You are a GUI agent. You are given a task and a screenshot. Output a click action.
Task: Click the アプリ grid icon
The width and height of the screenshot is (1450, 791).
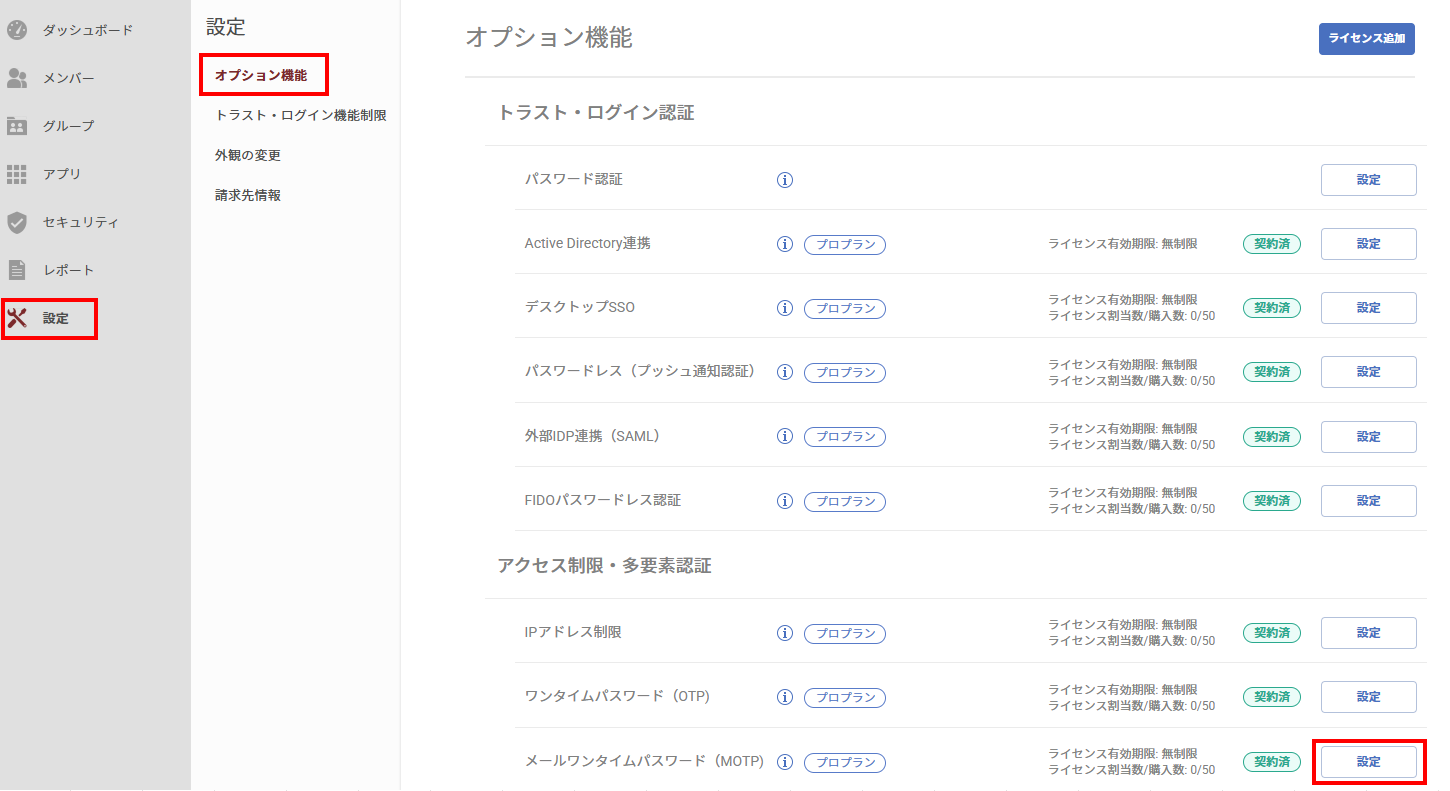pyautogui.click(x=17, y=174)
